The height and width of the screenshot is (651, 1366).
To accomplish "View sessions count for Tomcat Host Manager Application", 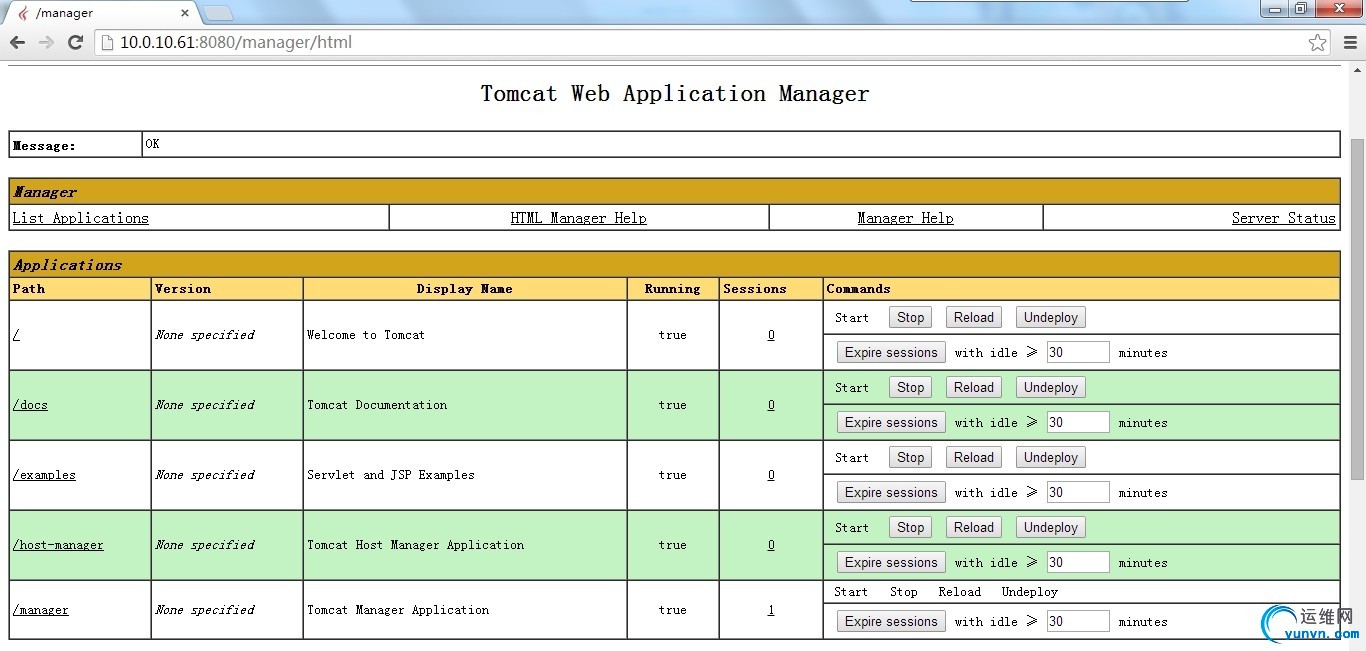I will (x=771, y=545).
